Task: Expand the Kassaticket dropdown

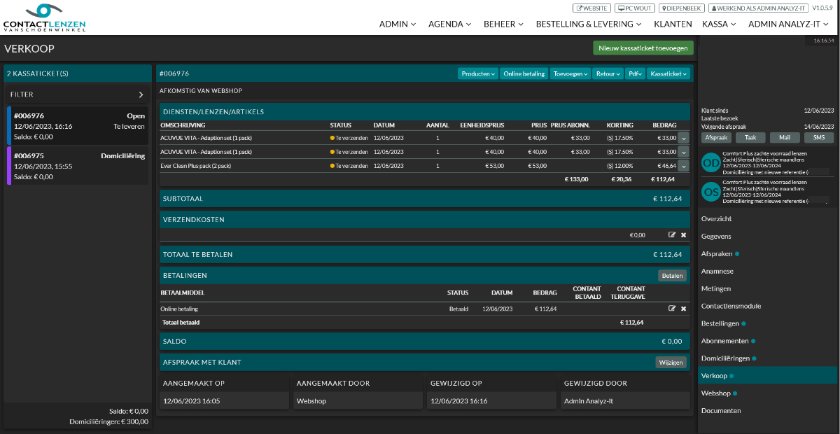Action: coord(668,74)
